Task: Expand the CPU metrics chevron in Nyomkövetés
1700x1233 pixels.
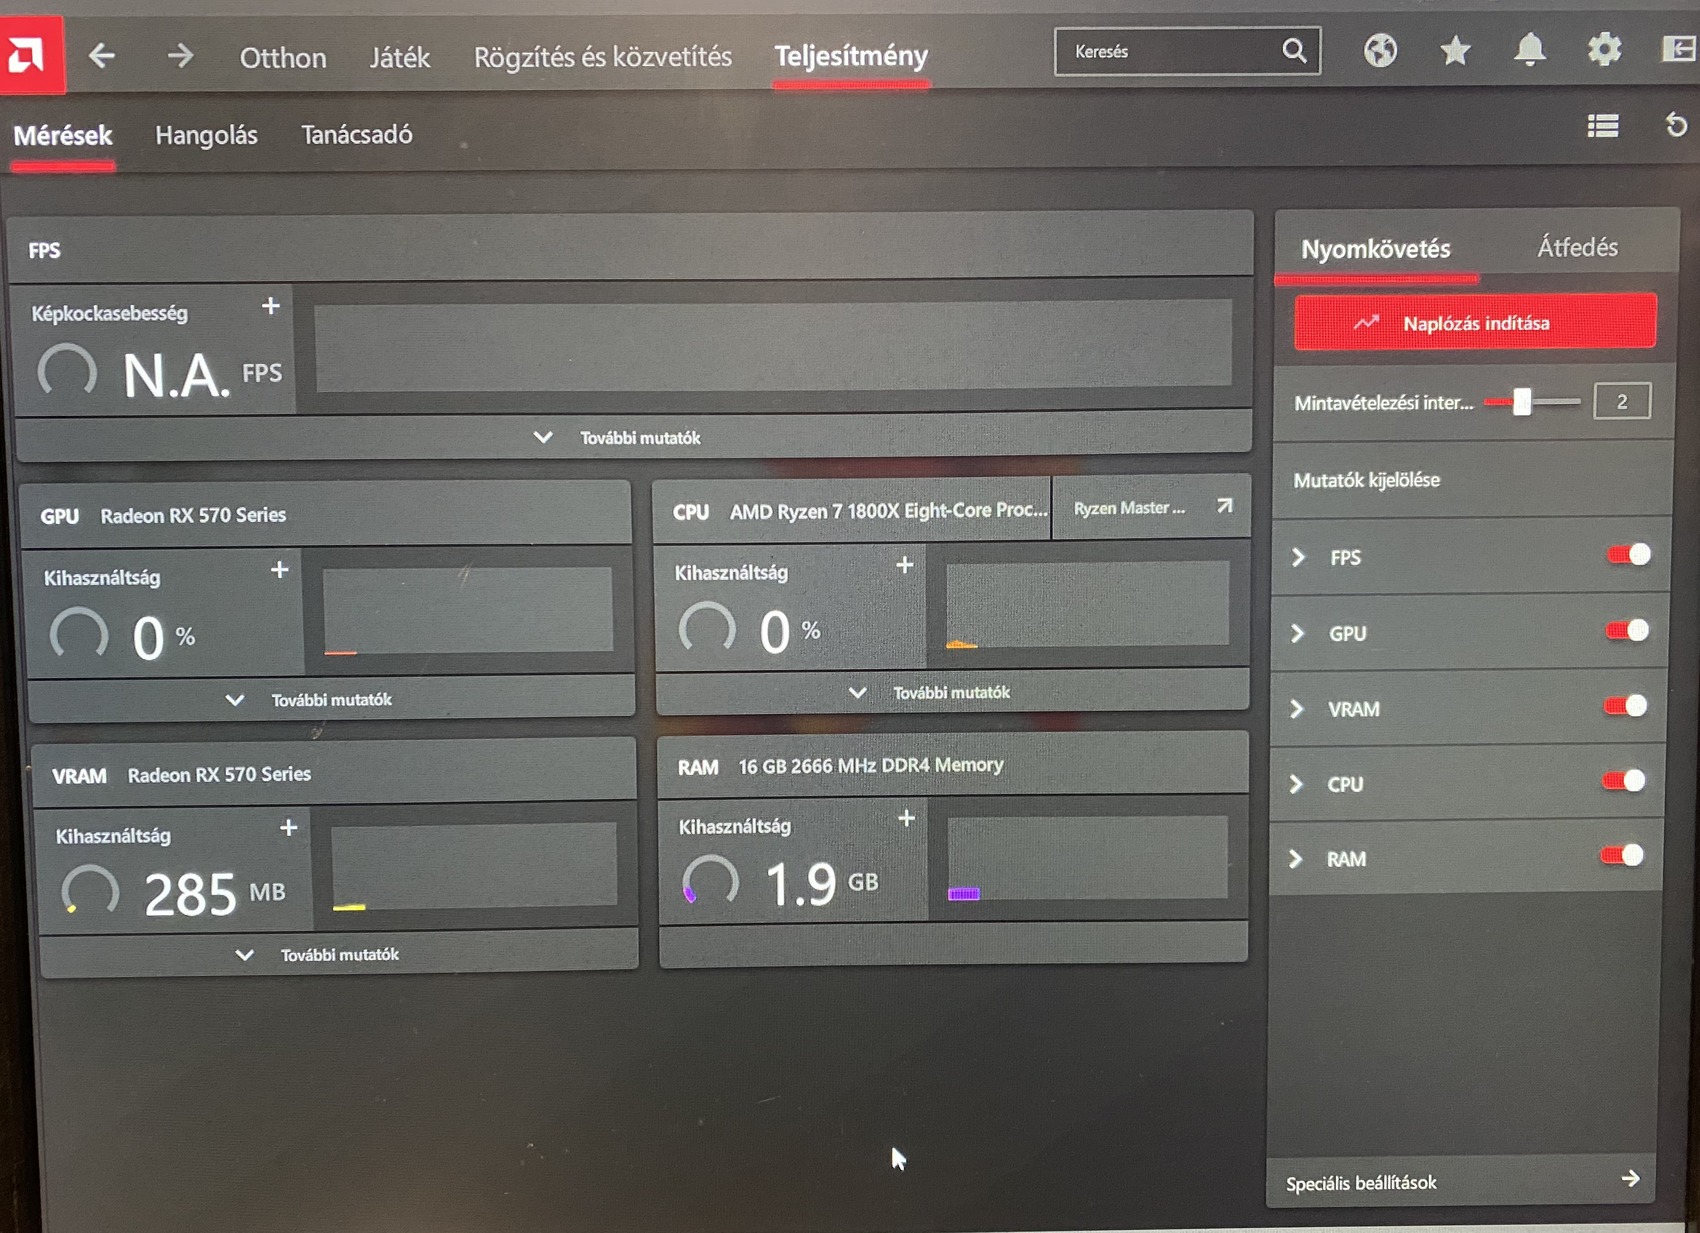Action: click(1297, 784)
